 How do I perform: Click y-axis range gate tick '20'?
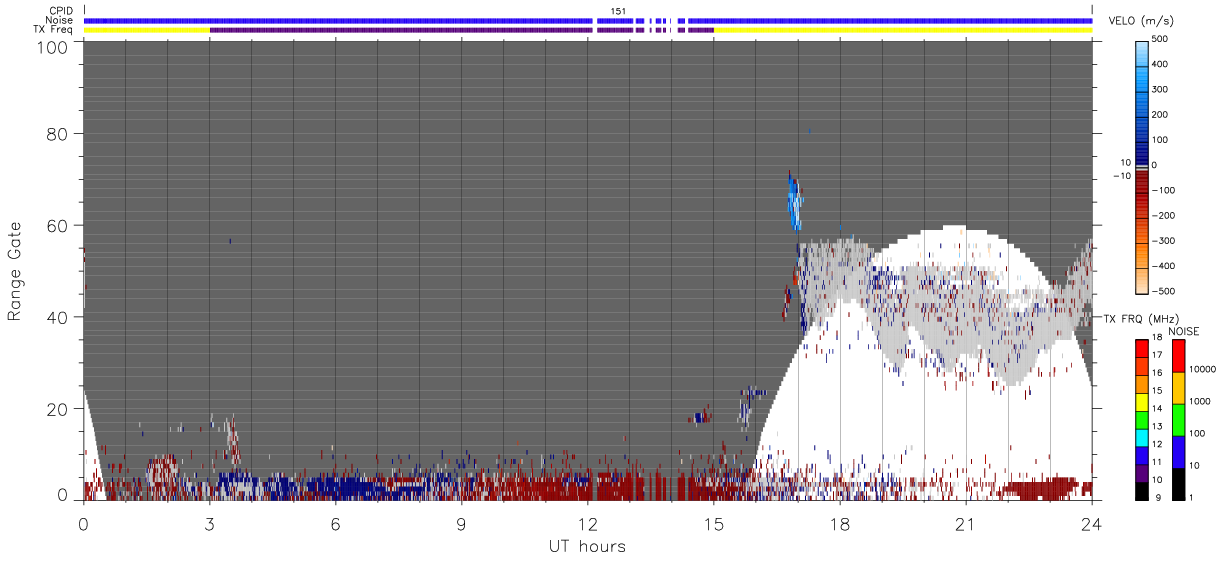point(58,408)
